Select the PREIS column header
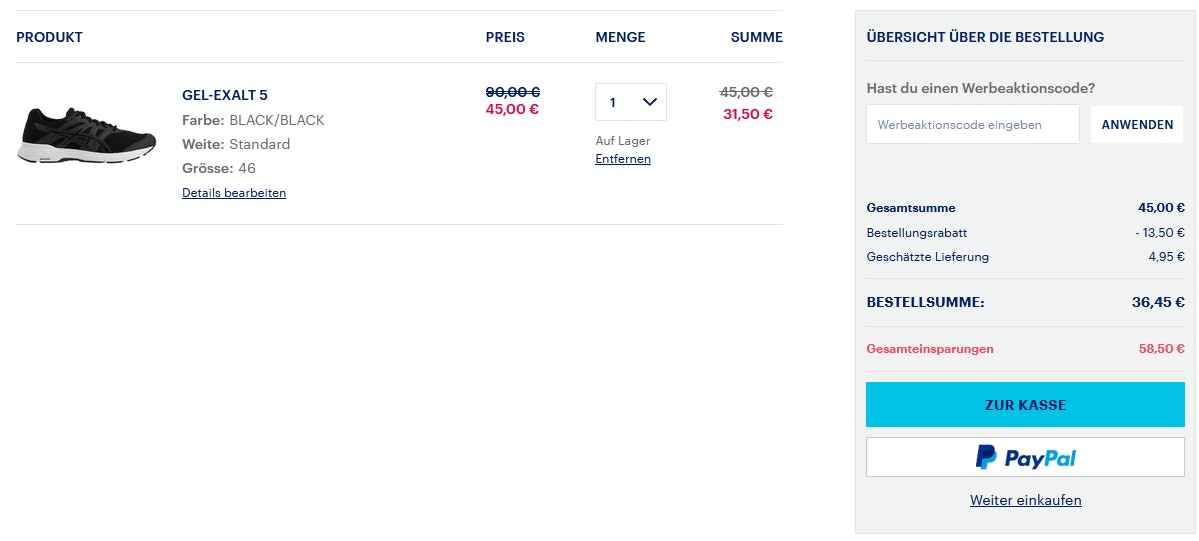The width and height of the screenshot is (1199, 541). pos(505,37)
